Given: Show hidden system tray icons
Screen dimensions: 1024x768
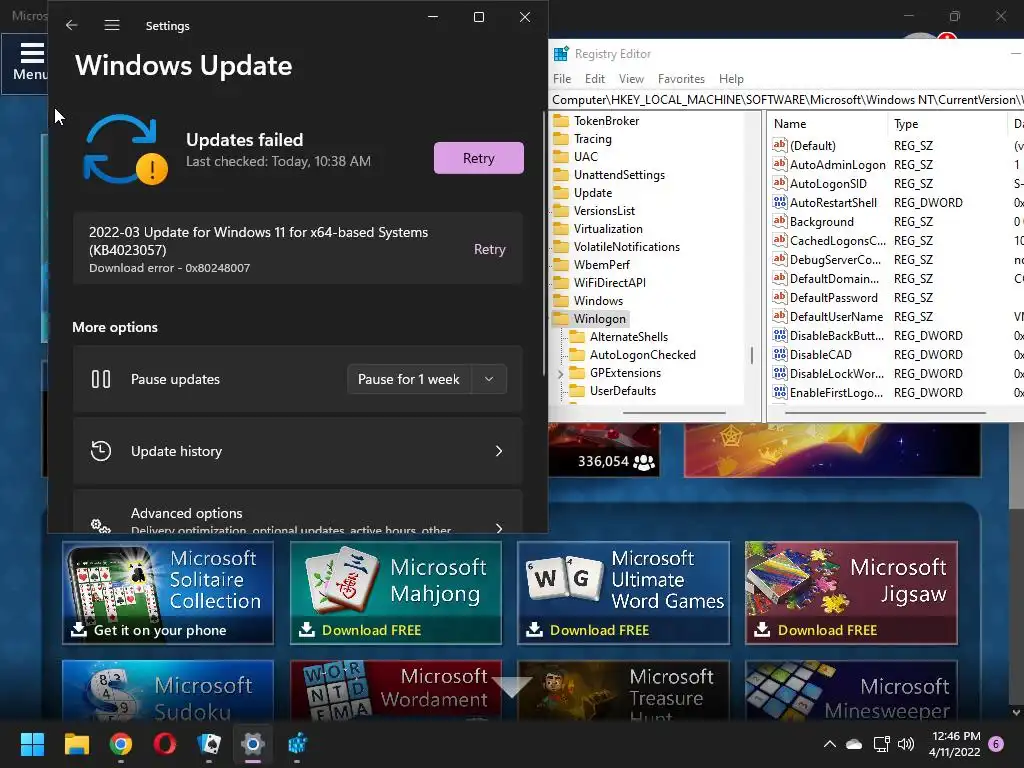Looking at the screenshot, I should point(829,744).
